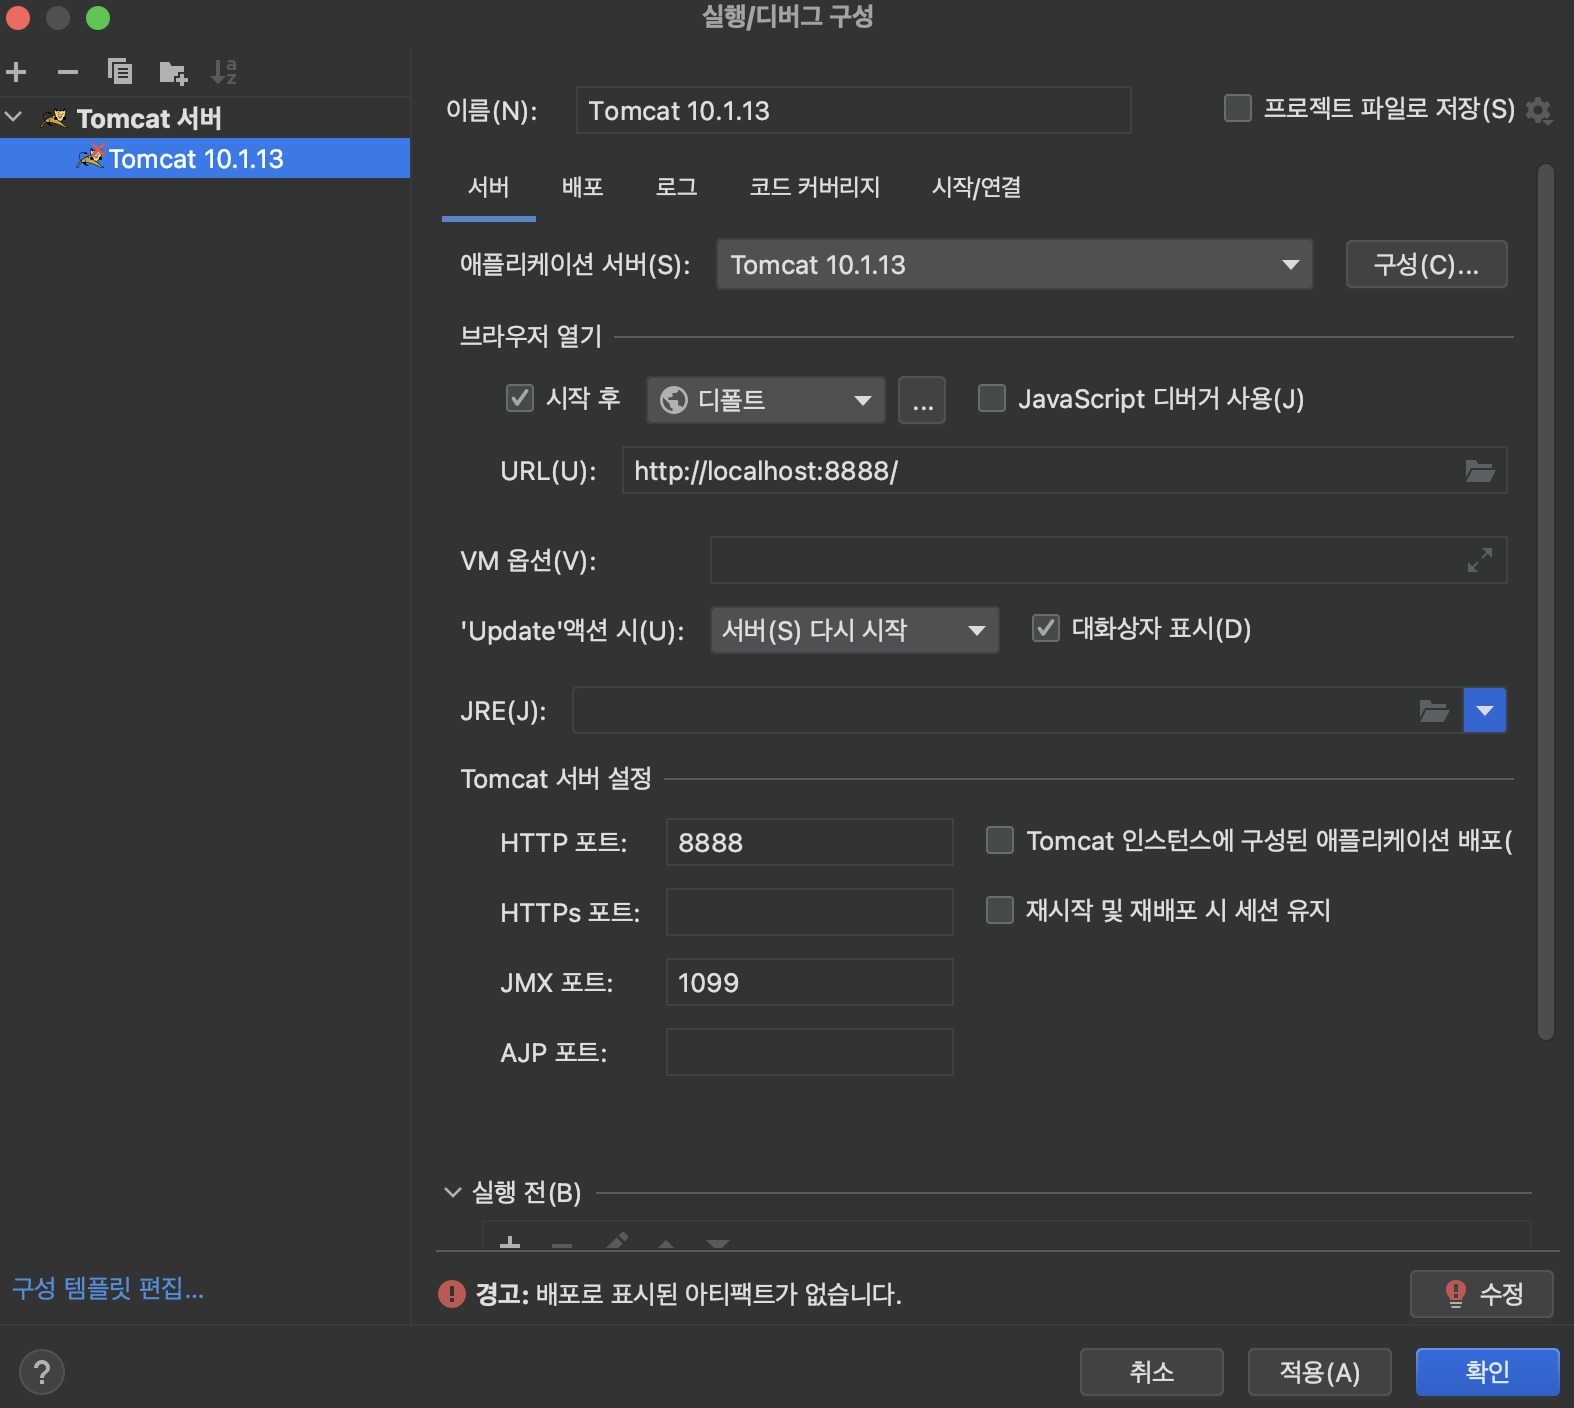This screenshot has width=1574, height=1408.
Task: Open 구성 템플릿 편집 link
Action: [x=108, y=1288]
